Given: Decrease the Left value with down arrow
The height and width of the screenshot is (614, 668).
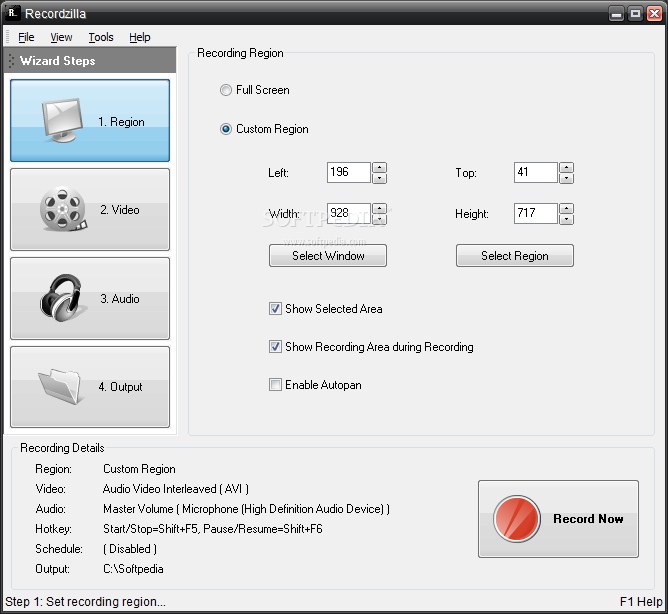Looking at the screenshot, I should [x=379, y=178].
